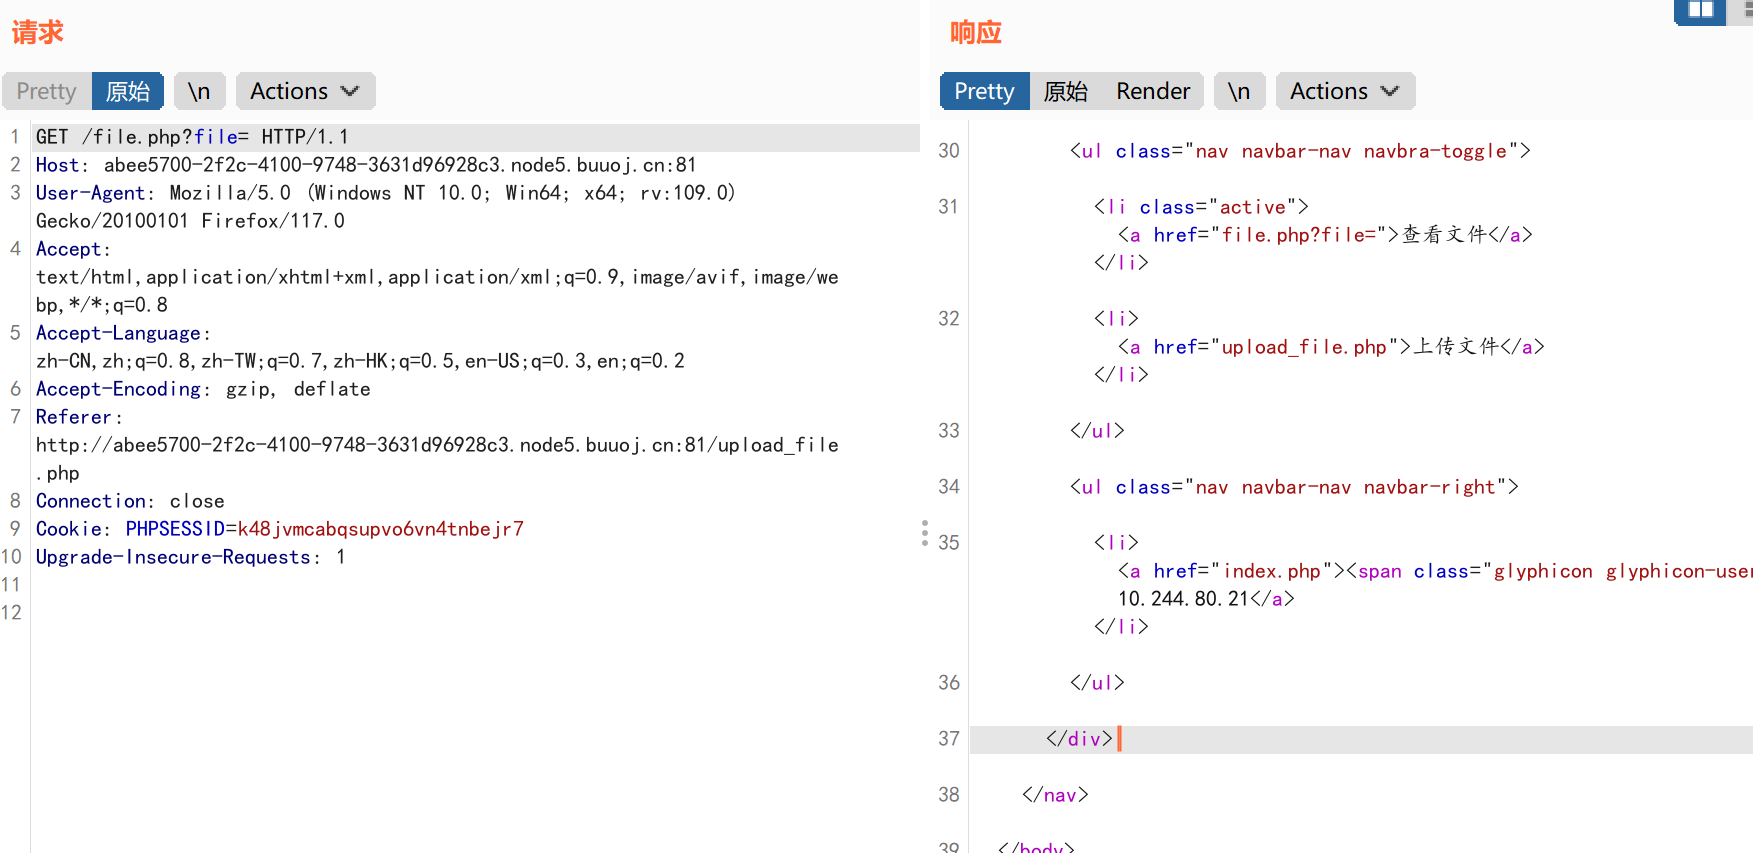Select the 原始 tab in the response pane
This screenshot has height=853, width=1753.
pos(1066,91)
